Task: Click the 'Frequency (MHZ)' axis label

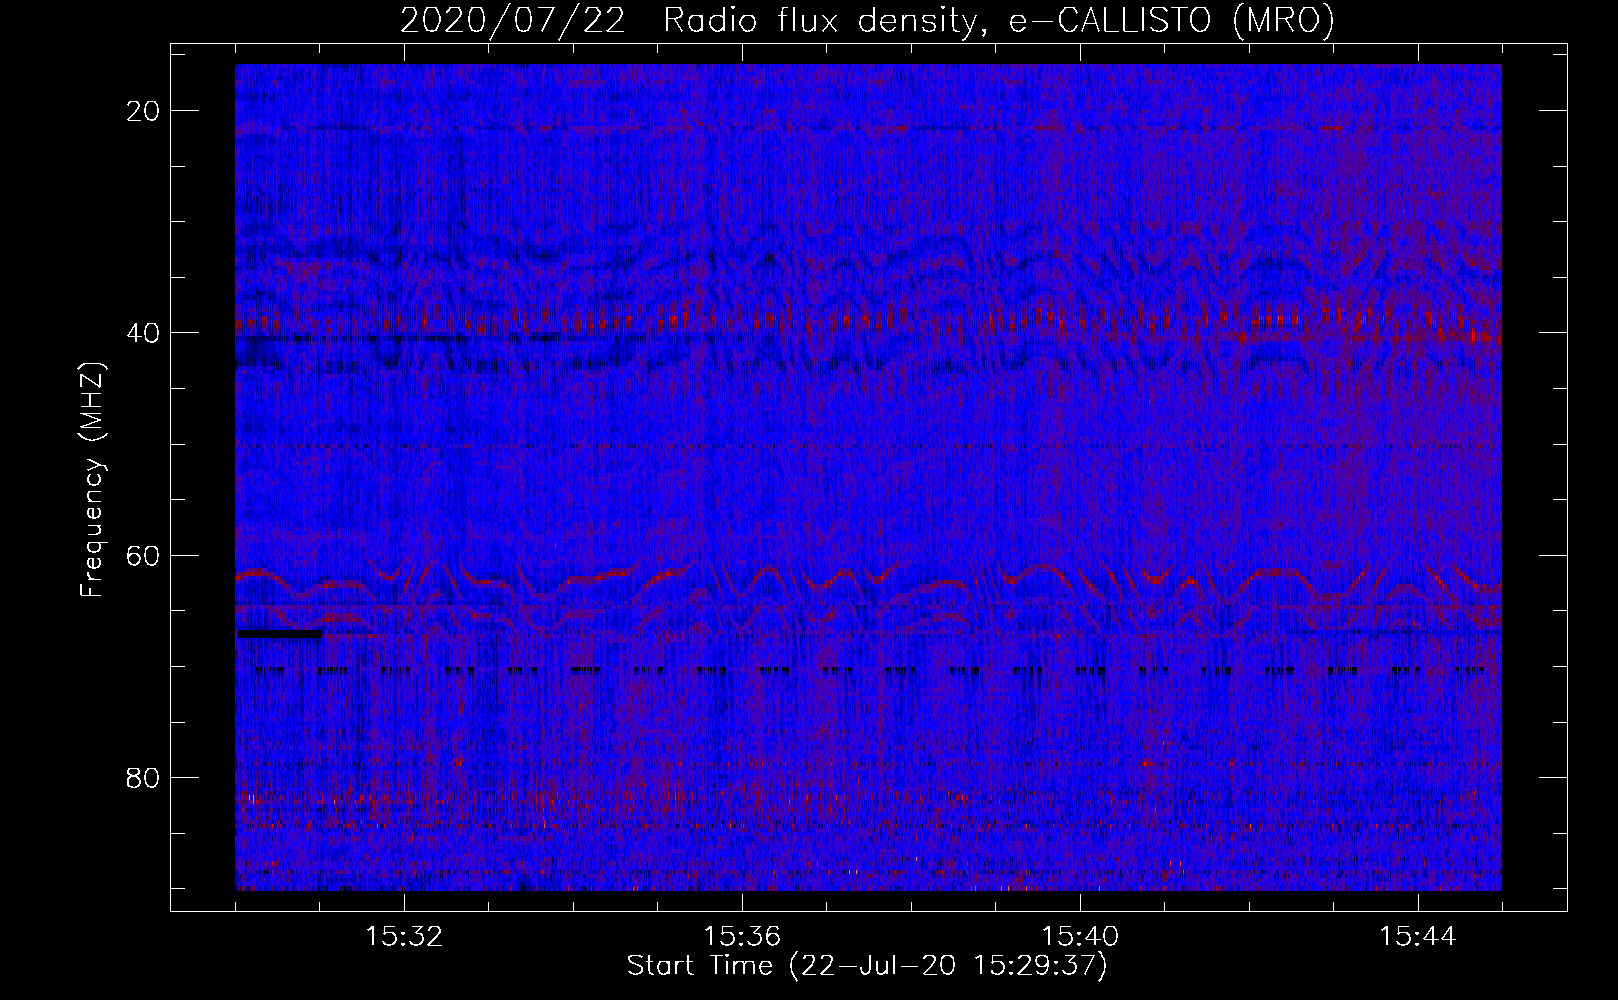Action: click(92, 479)
